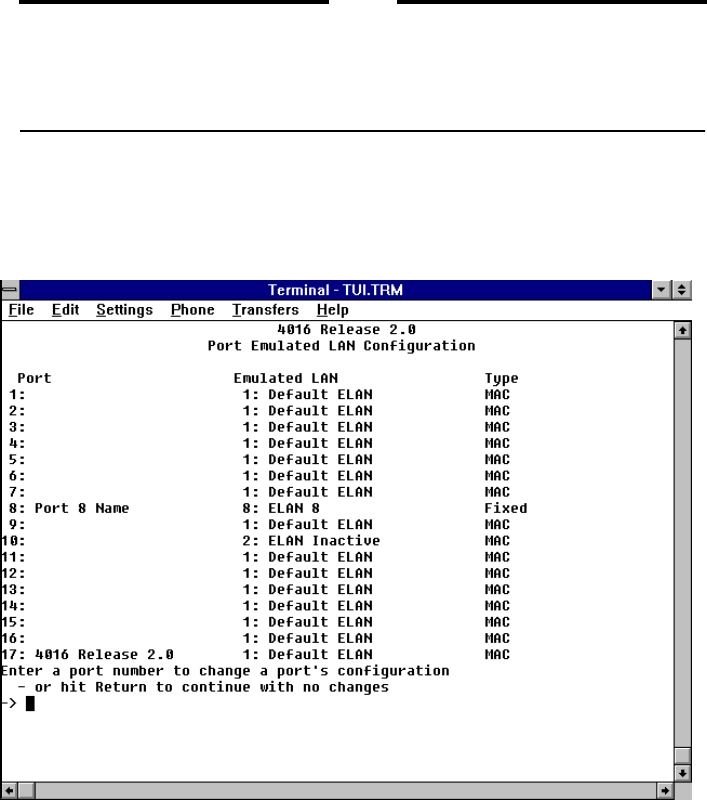Click the vertical scrollbar up arrow

[x=683, y=328]
